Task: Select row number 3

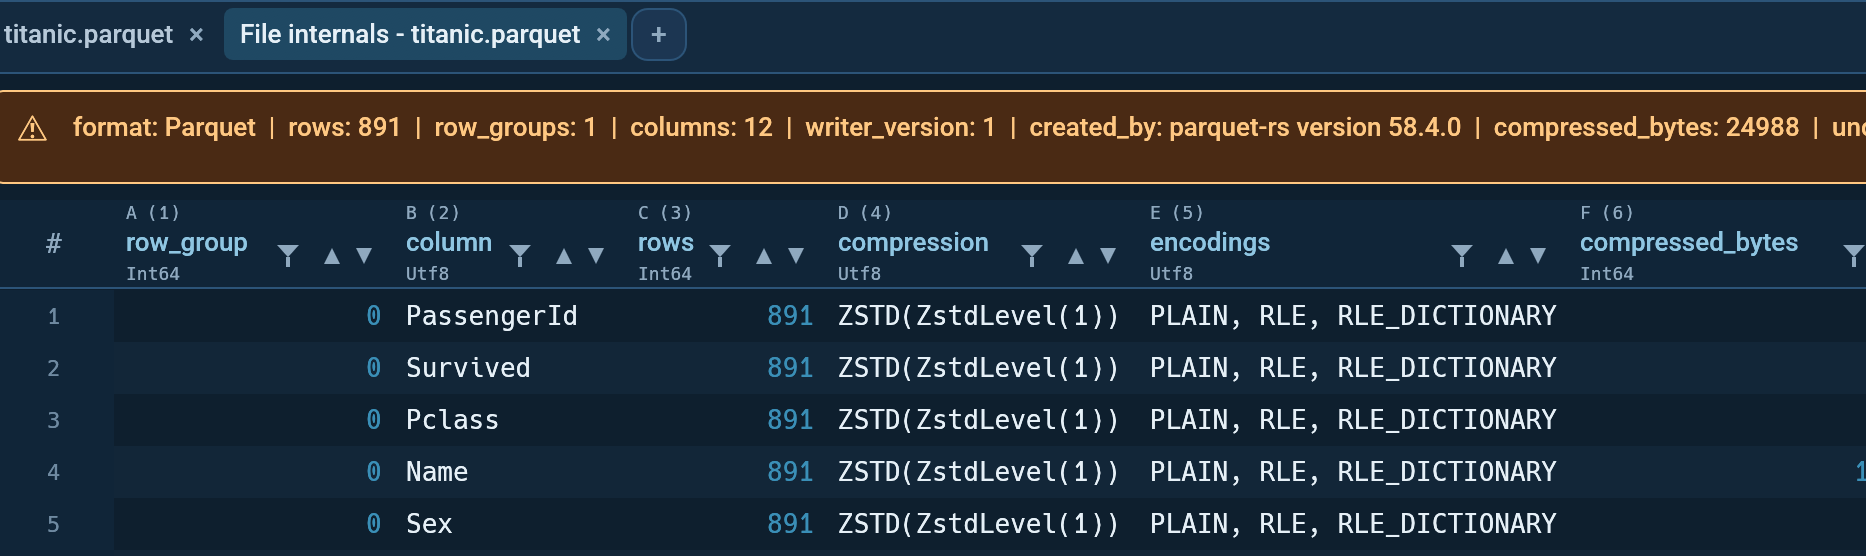Action: 54,421
